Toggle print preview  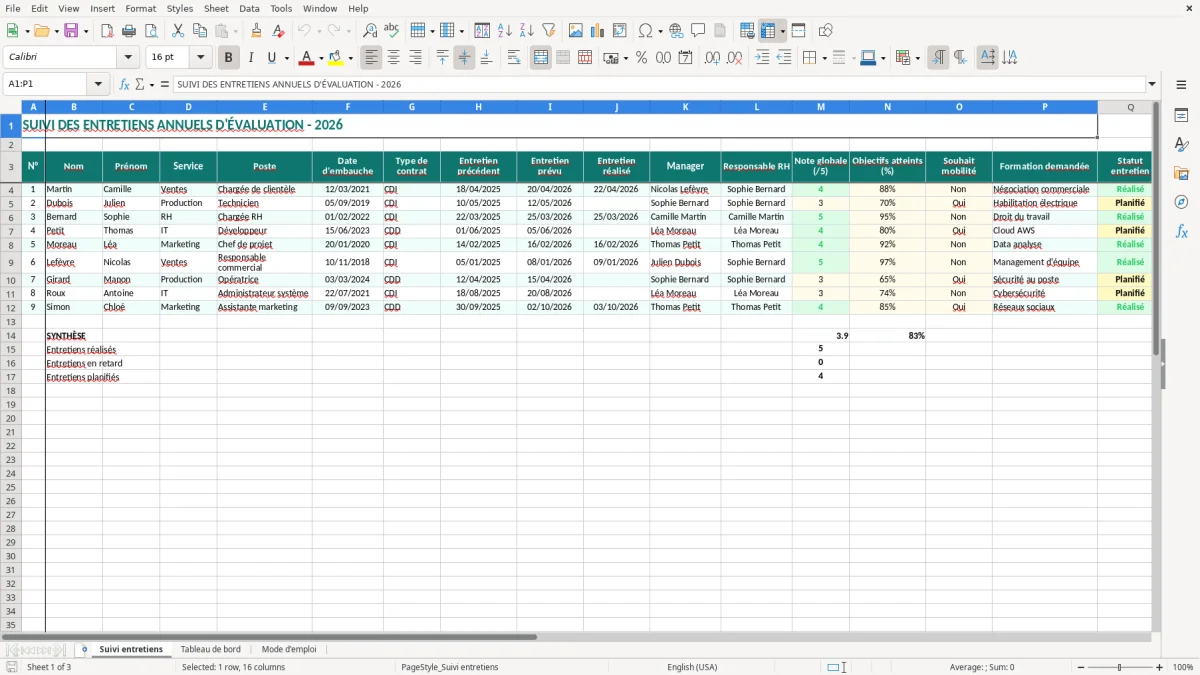151,31
